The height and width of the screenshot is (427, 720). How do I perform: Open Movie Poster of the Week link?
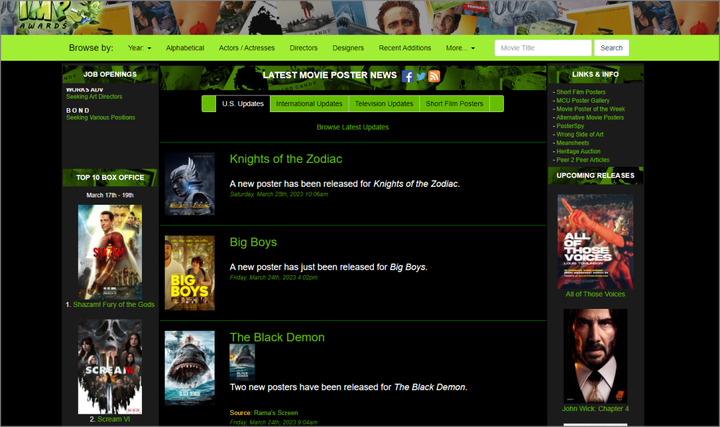tap(591, 109)
